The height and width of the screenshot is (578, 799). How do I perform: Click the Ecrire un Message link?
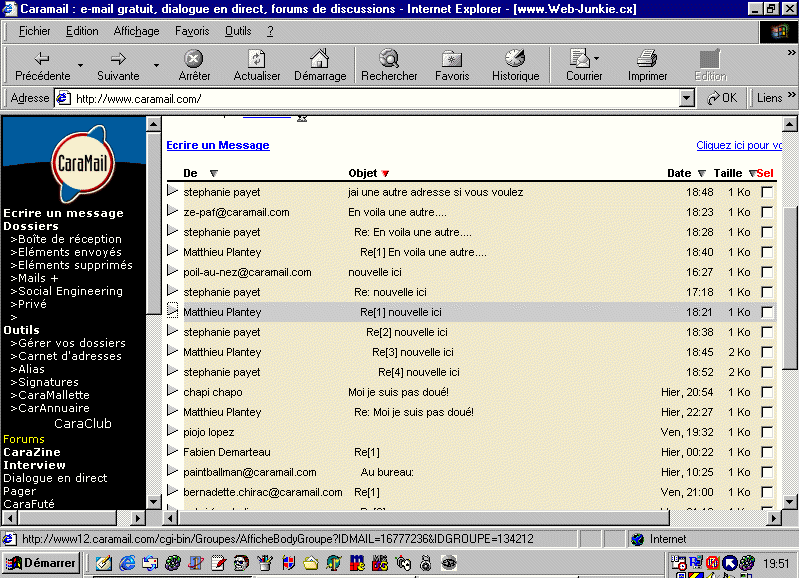(218, 145)
